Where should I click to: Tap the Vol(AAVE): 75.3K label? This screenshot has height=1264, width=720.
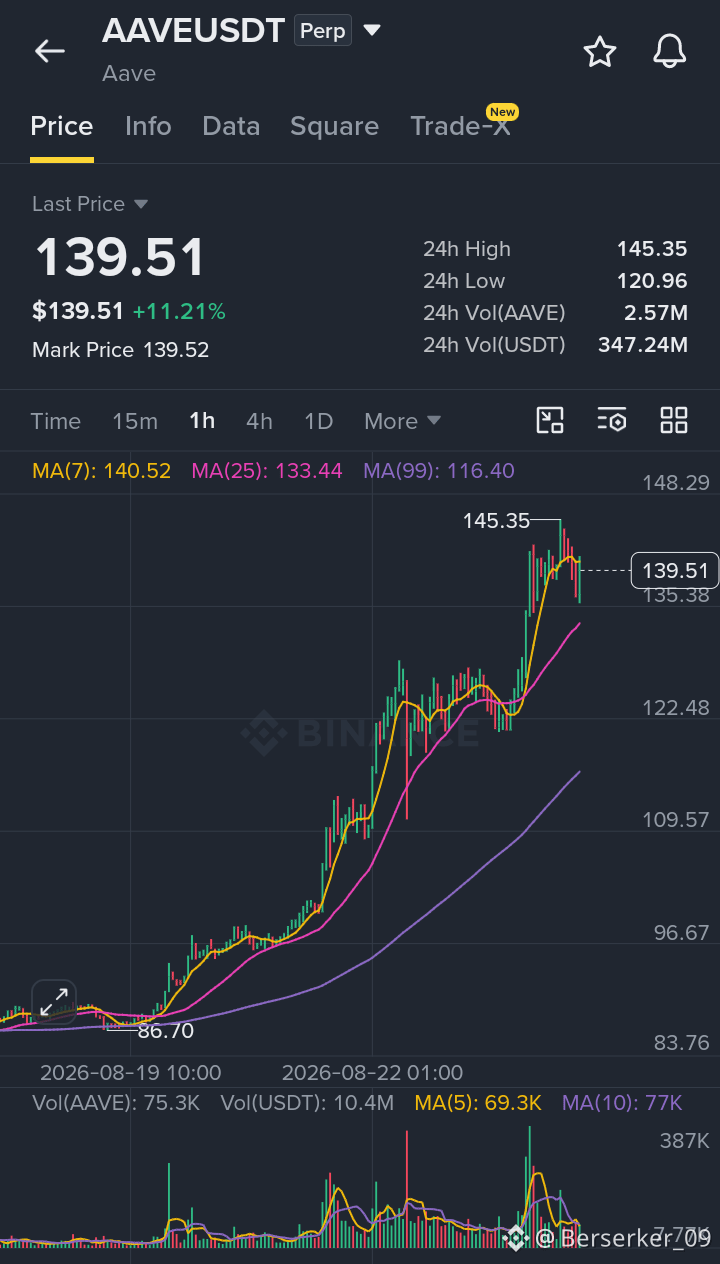116,1103
